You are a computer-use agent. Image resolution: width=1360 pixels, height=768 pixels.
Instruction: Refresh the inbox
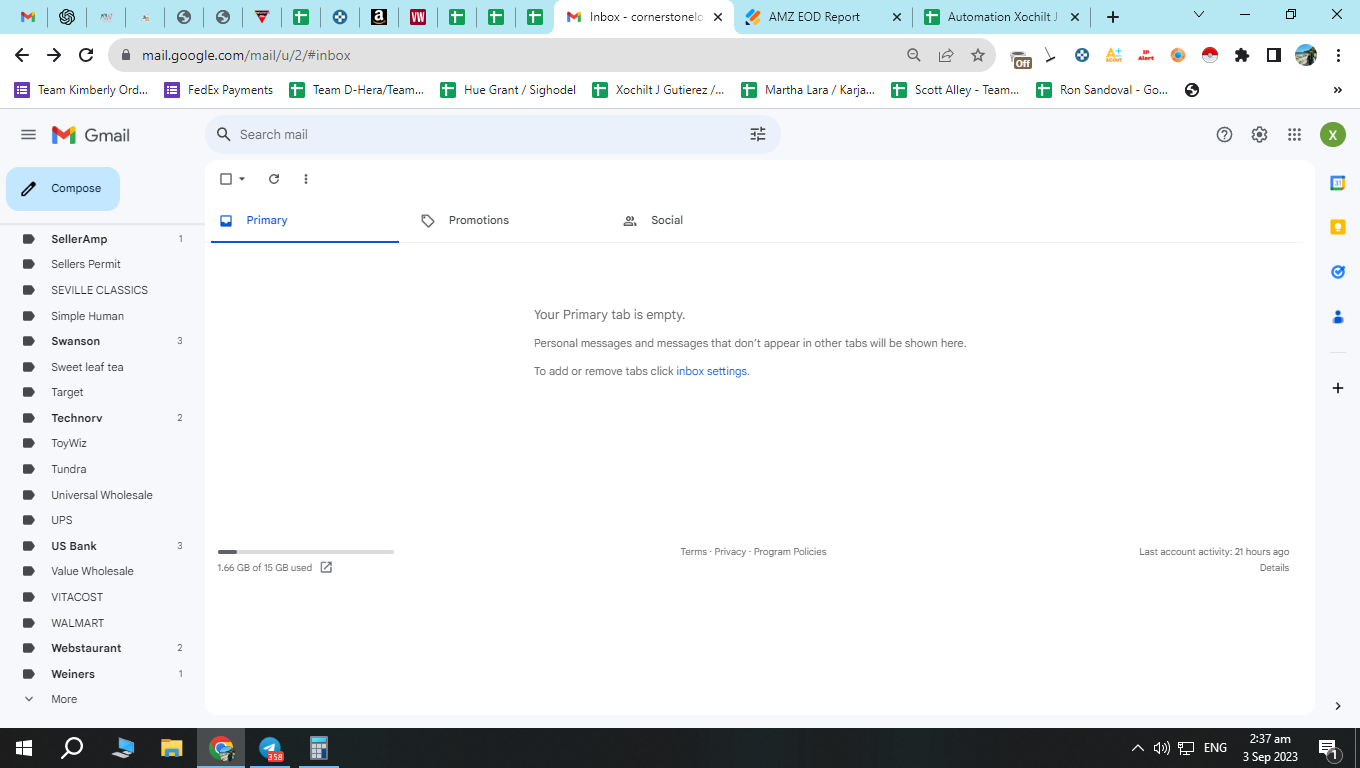coord(274,179)
